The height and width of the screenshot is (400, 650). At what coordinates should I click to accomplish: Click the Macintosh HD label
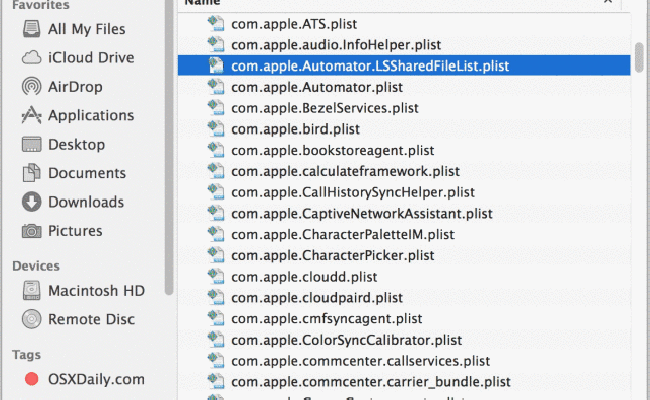coord(96,291)
